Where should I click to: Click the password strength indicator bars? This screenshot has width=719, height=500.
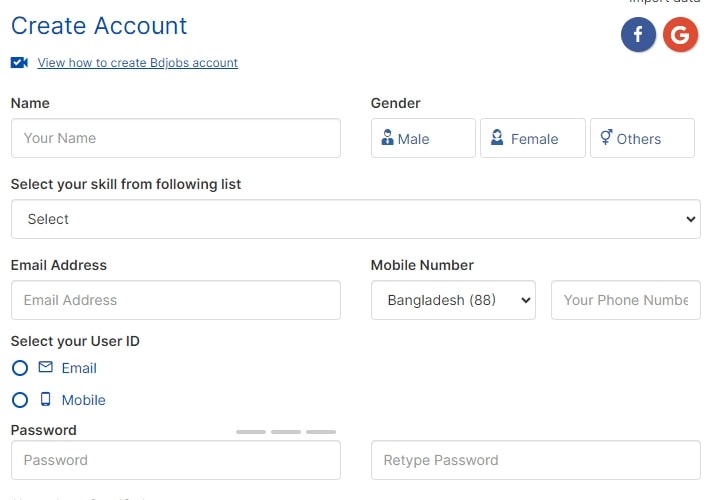point(286,432)
